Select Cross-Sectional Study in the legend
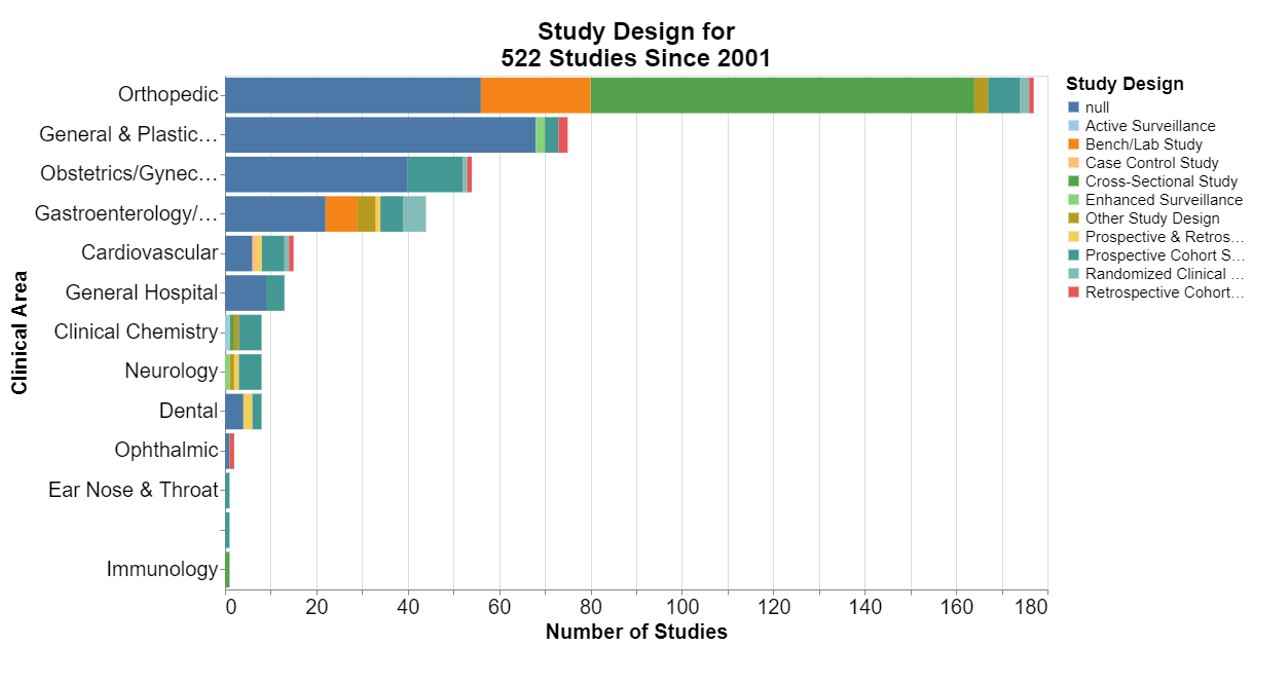 coord(1160,182)
